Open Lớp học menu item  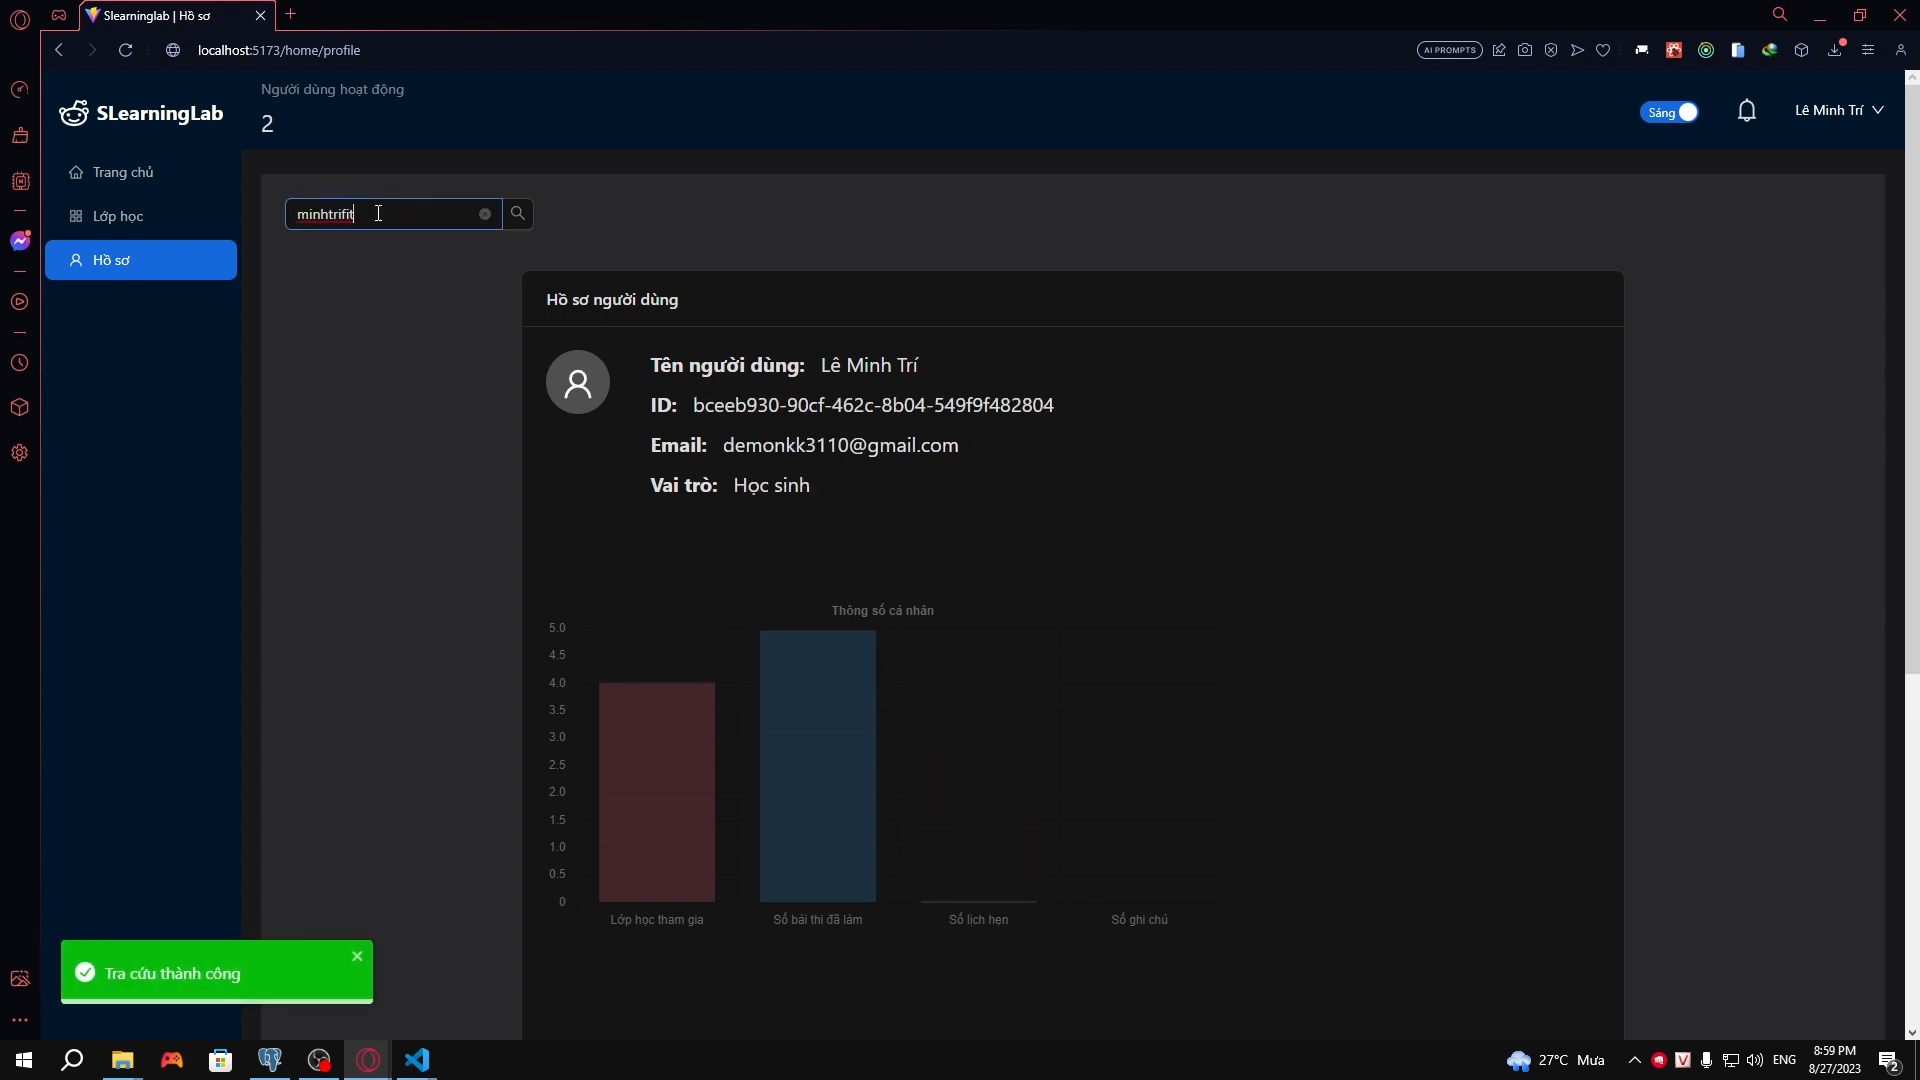[x=118, y=216]
